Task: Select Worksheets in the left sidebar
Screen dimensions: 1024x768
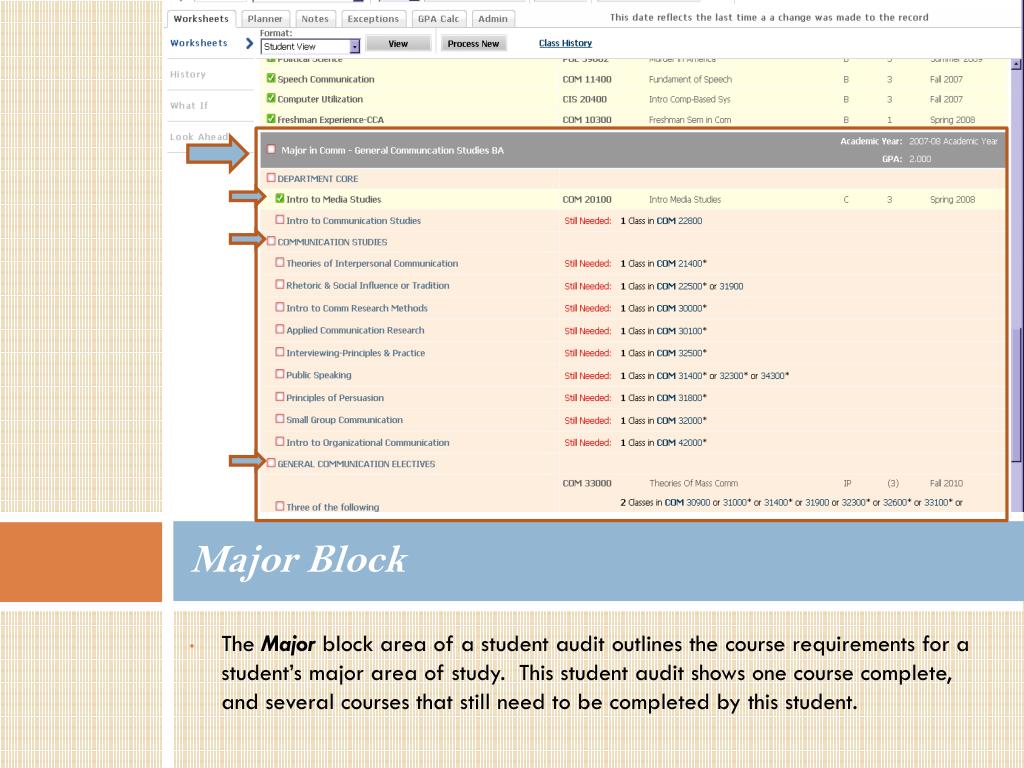Action: click(x=199, y=43)
